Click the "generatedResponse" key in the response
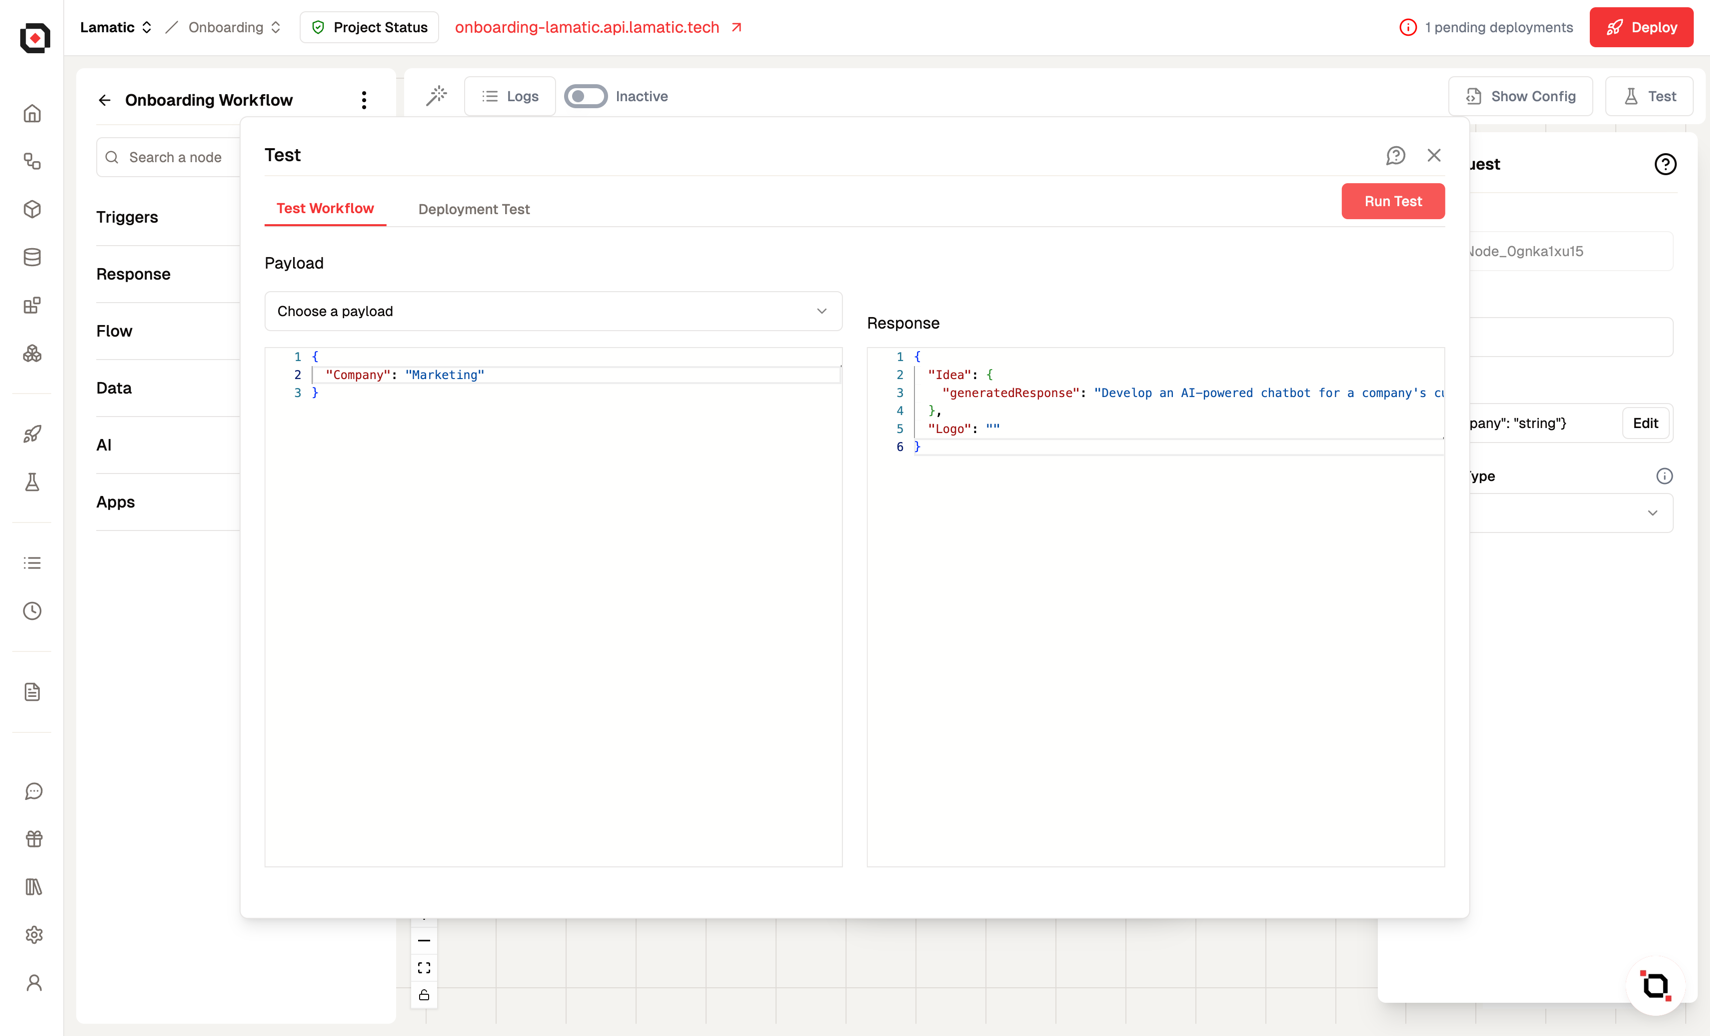Image resolution: width=1710 pixels, height=1036 pixels. 1011,393
